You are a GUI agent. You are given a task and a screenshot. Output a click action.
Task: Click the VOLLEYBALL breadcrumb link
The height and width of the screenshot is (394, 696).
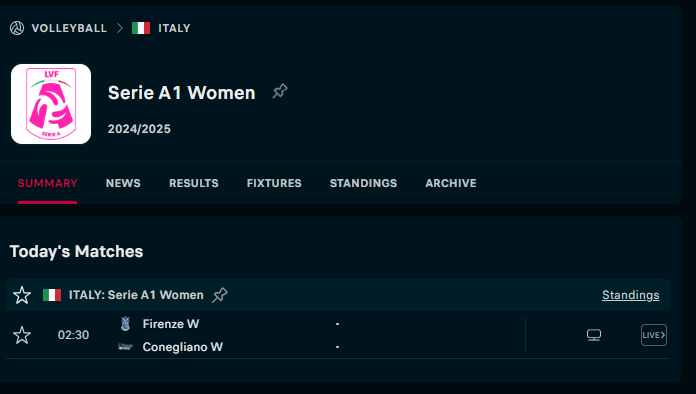69,28
